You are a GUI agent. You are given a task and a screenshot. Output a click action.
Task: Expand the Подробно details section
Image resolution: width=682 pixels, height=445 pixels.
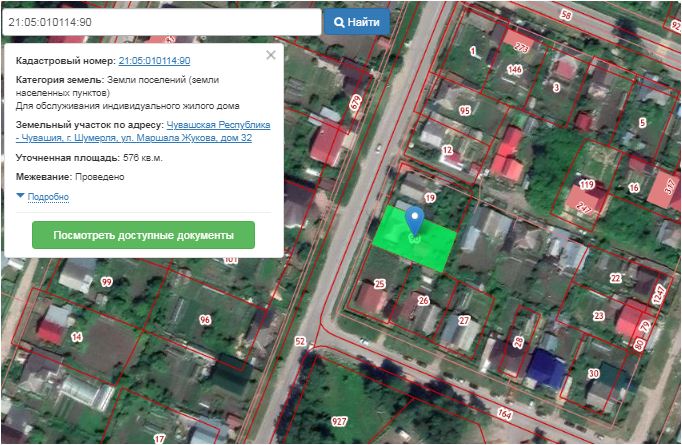coord(43,197)
